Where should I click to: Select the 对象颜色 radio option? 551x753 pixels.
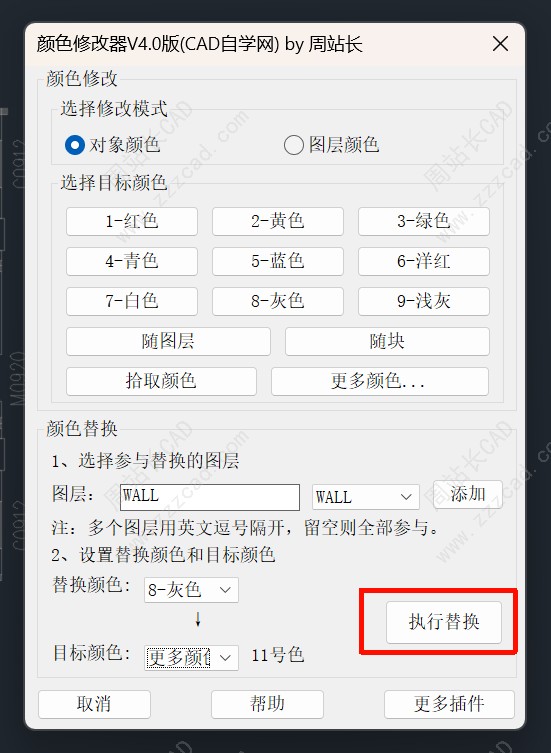[112, 145]
